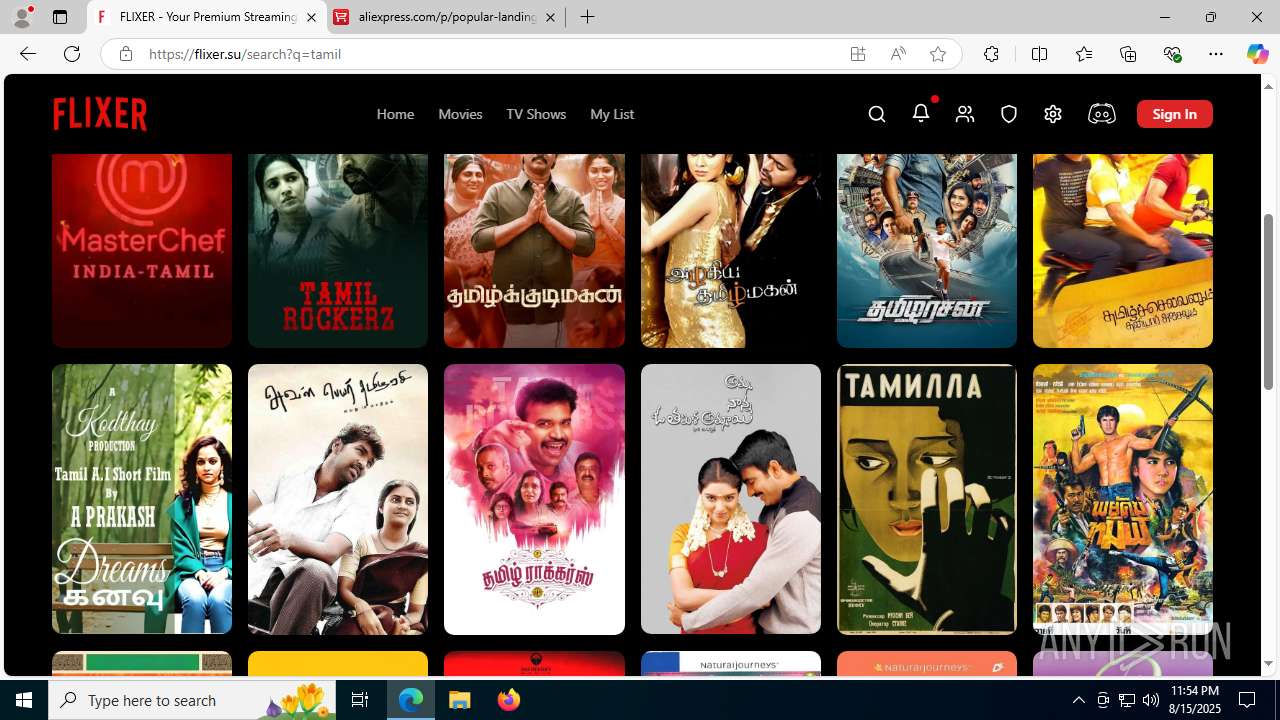Go to Home in Flixer navigation
This screenshot has width=1280, height=720.
pyautogui.click(x=395, y=114)
